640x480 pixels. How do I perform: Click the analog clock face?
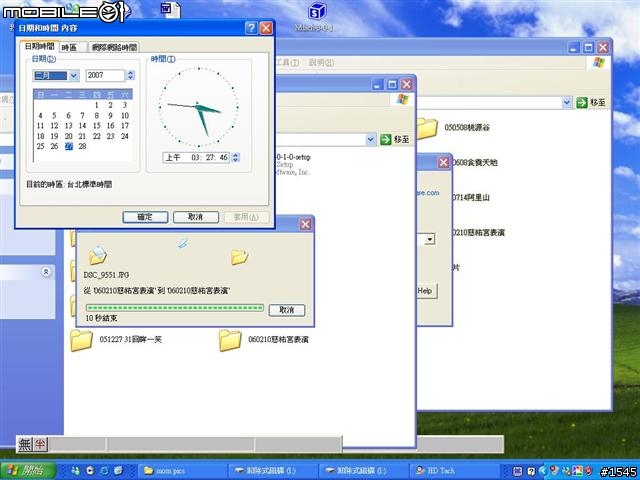click(x=198, y=107)
